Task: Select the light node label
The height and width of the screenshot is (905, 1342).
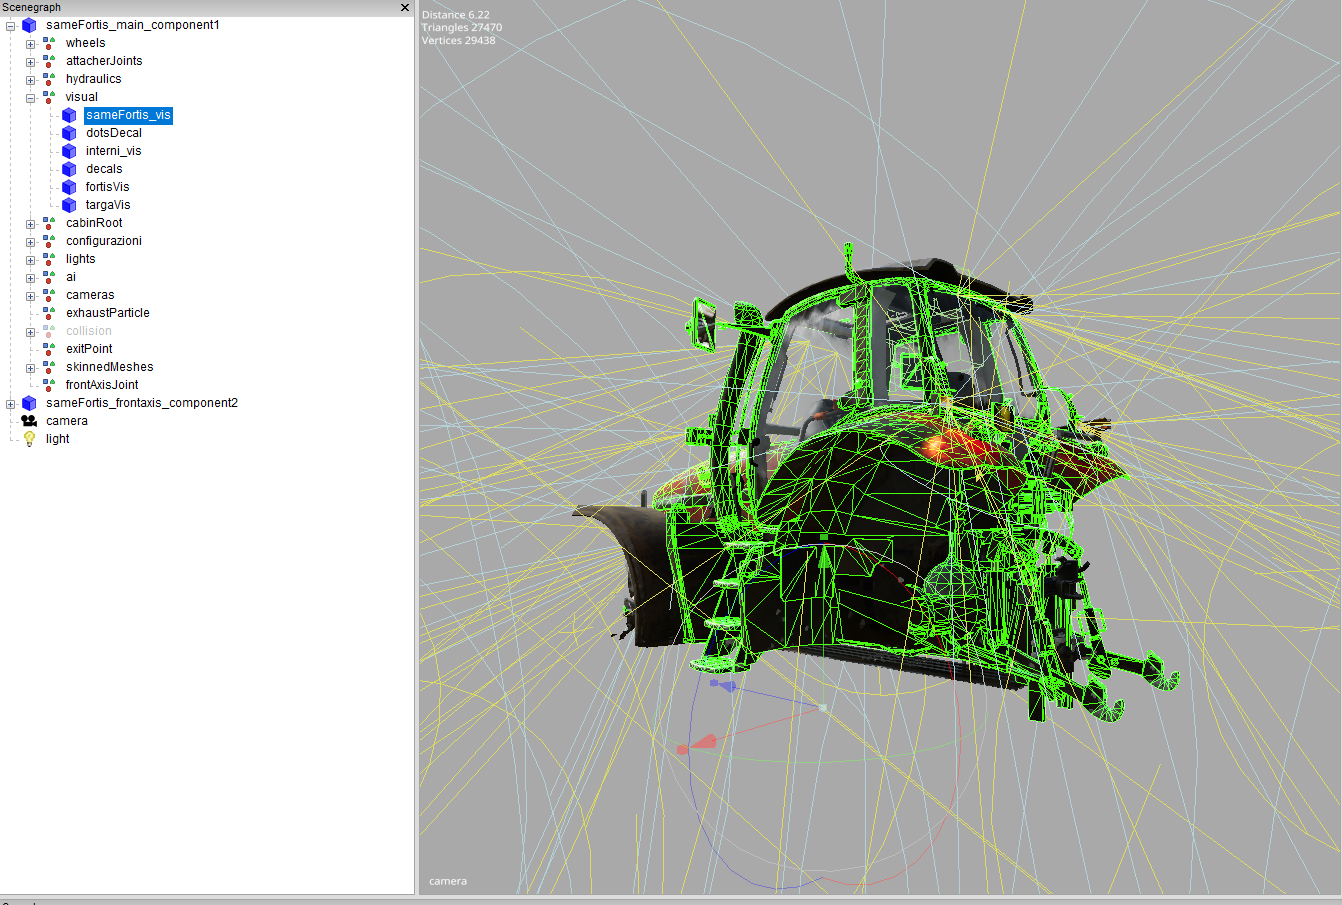Action: 58,439
